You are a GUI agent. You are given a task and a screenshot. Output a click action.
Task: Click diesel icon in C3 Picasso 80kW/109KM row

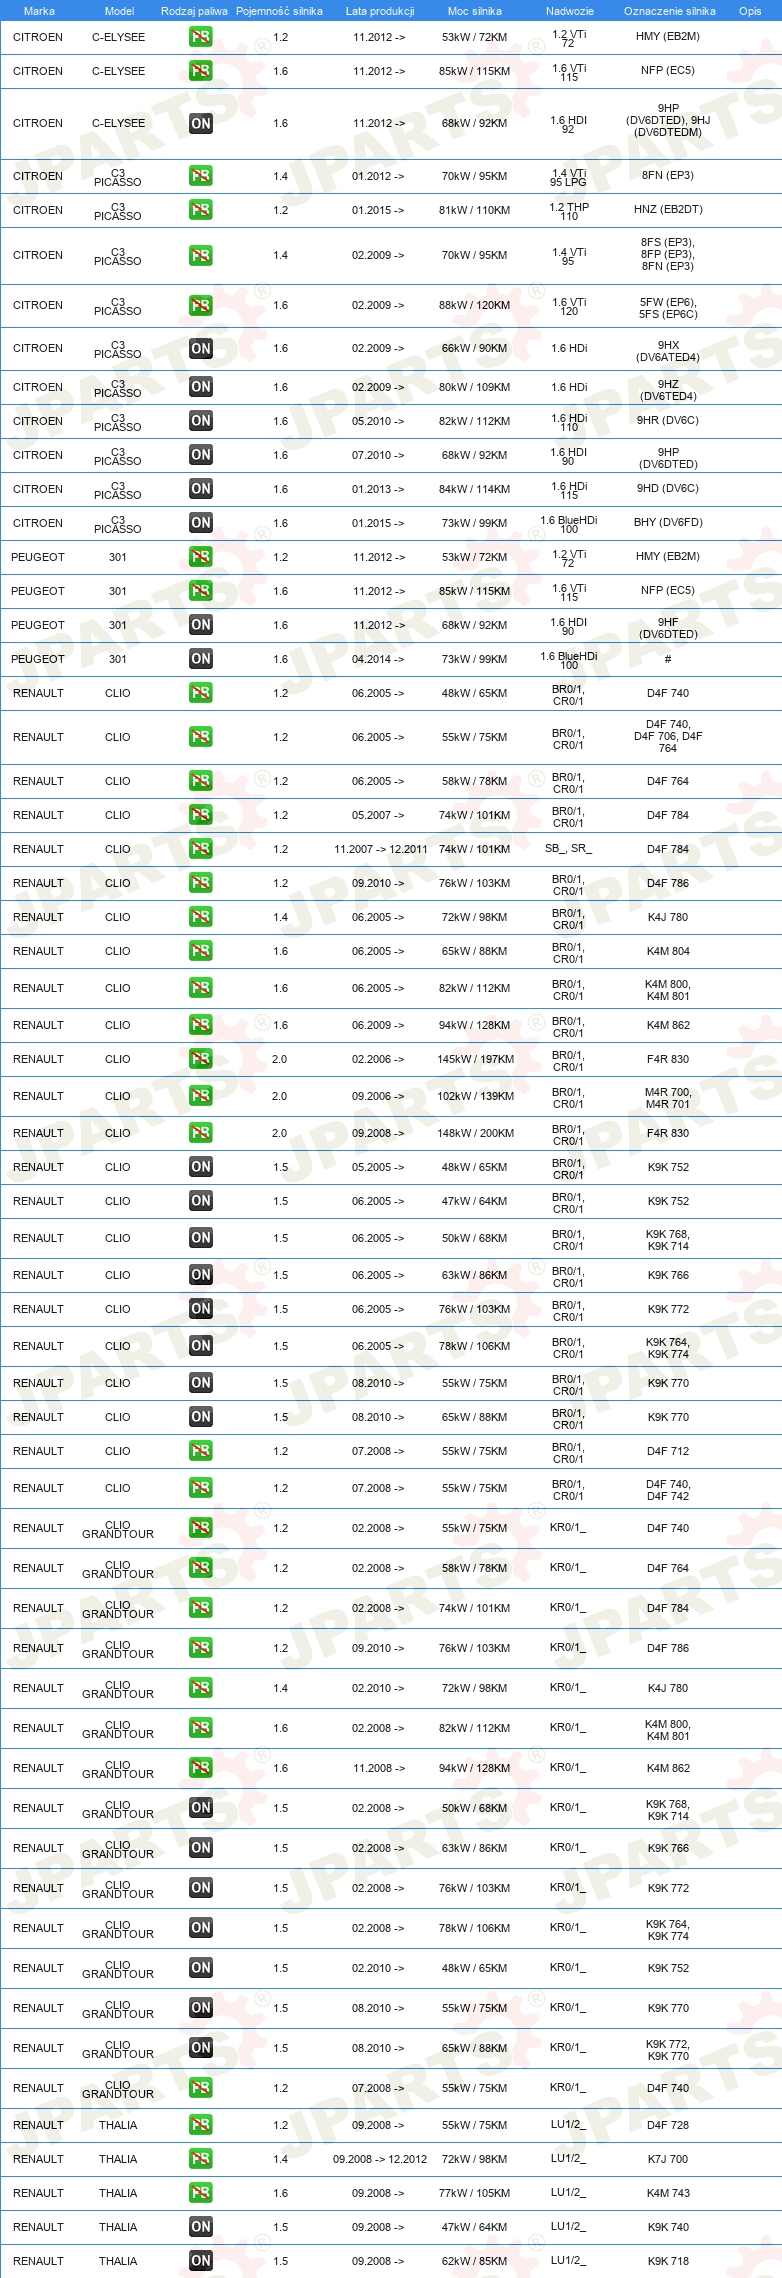click(201, 387)
